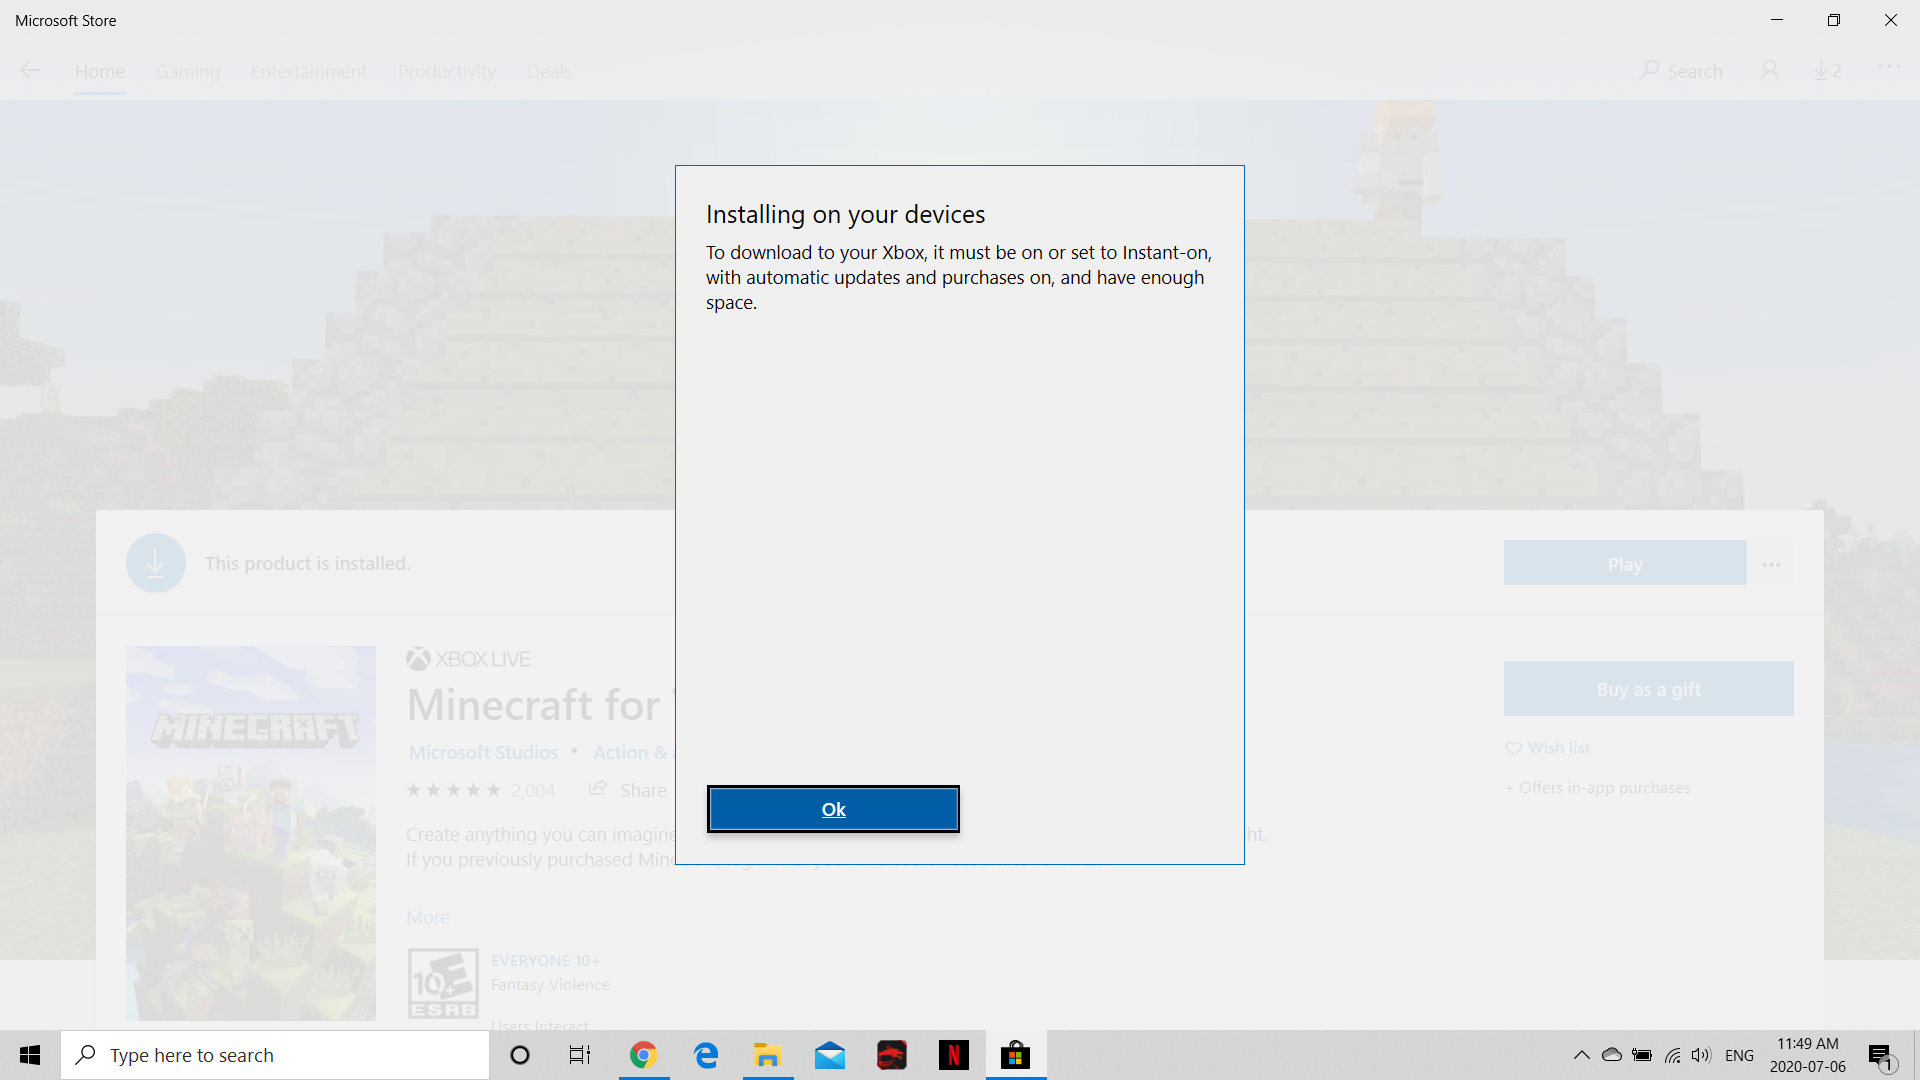Focus the taskbar Type here to search box

coord(275,1055)
